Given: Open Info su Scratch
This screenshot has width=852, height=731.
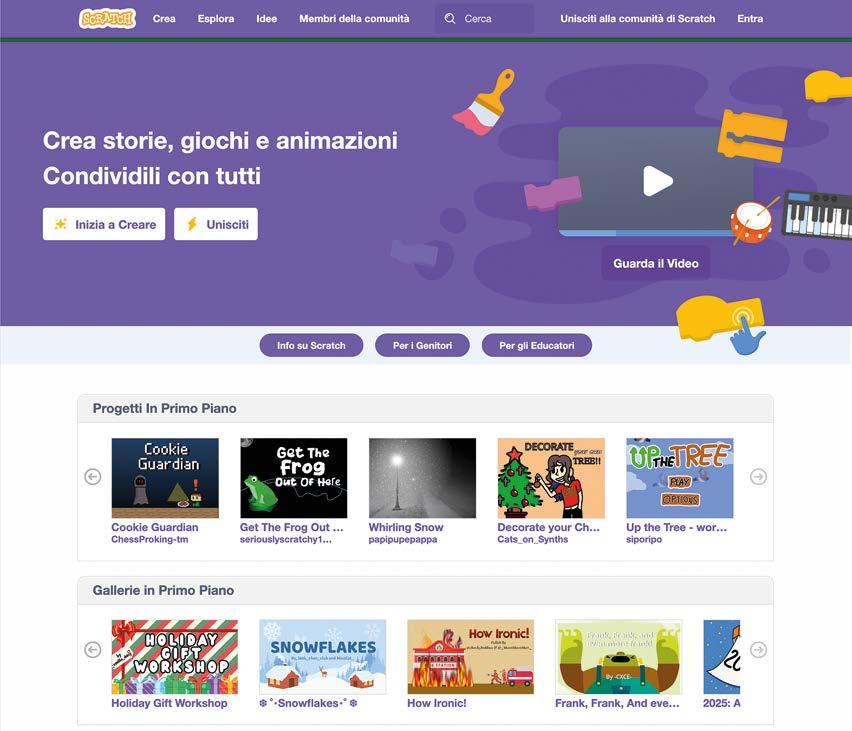Looking at the screenshot, I should [x=311, y=345].
